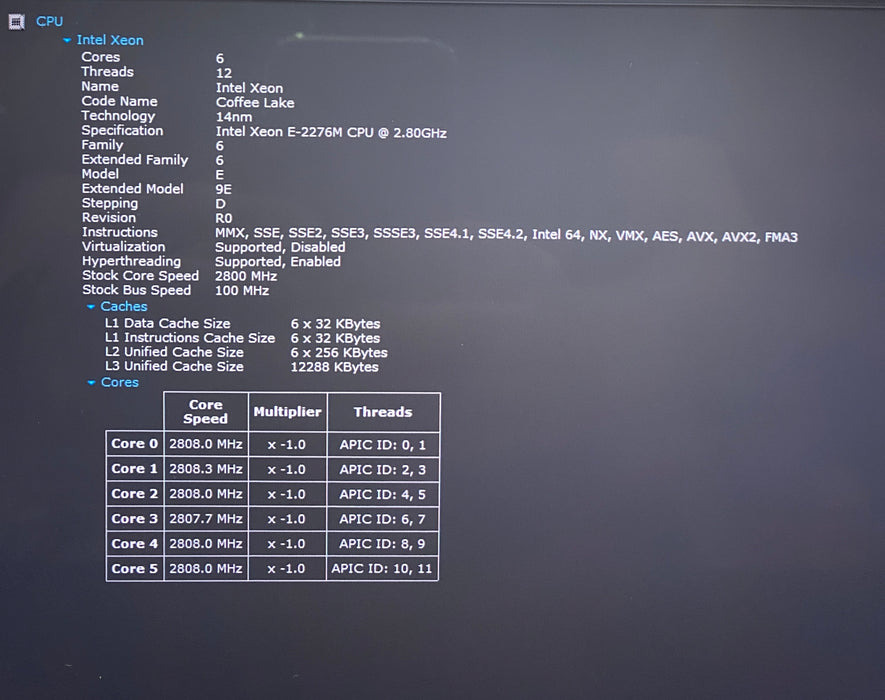This screenshot has width=885, height=700.
Task: Click the Stepping value D
Action: [220, 204]
